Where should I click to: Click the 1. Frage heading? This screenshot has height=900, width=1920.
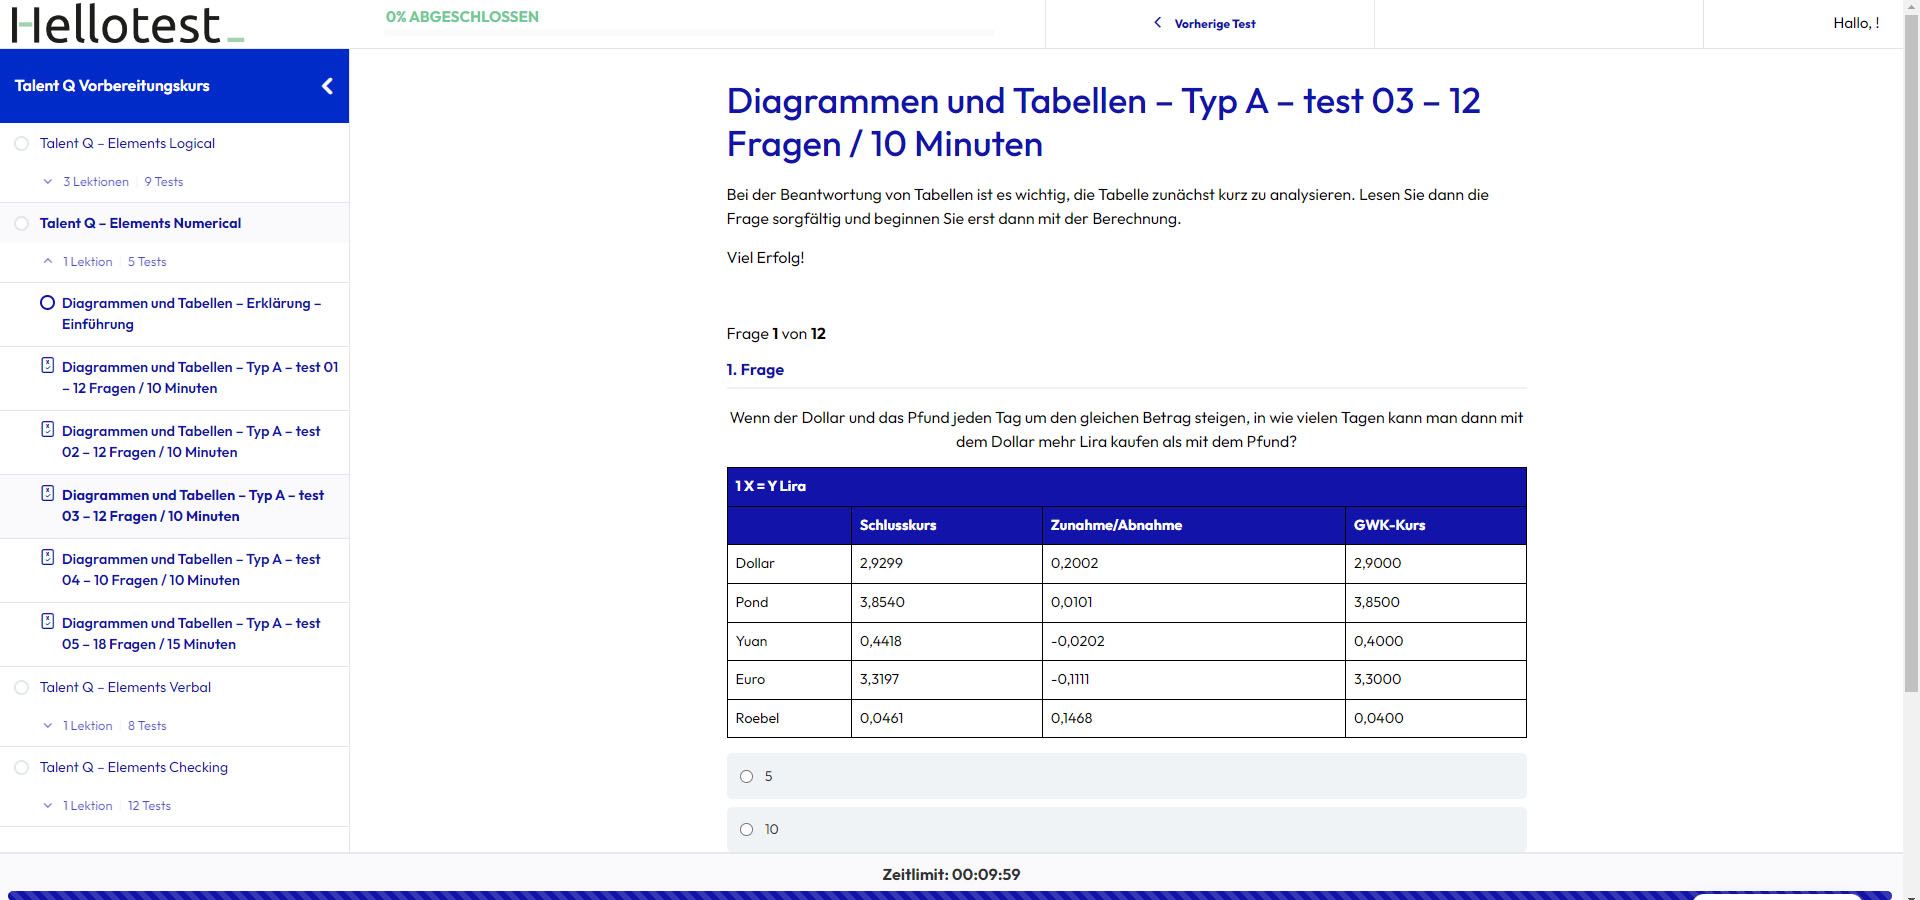pyautogui.click(x=755, y=370)
